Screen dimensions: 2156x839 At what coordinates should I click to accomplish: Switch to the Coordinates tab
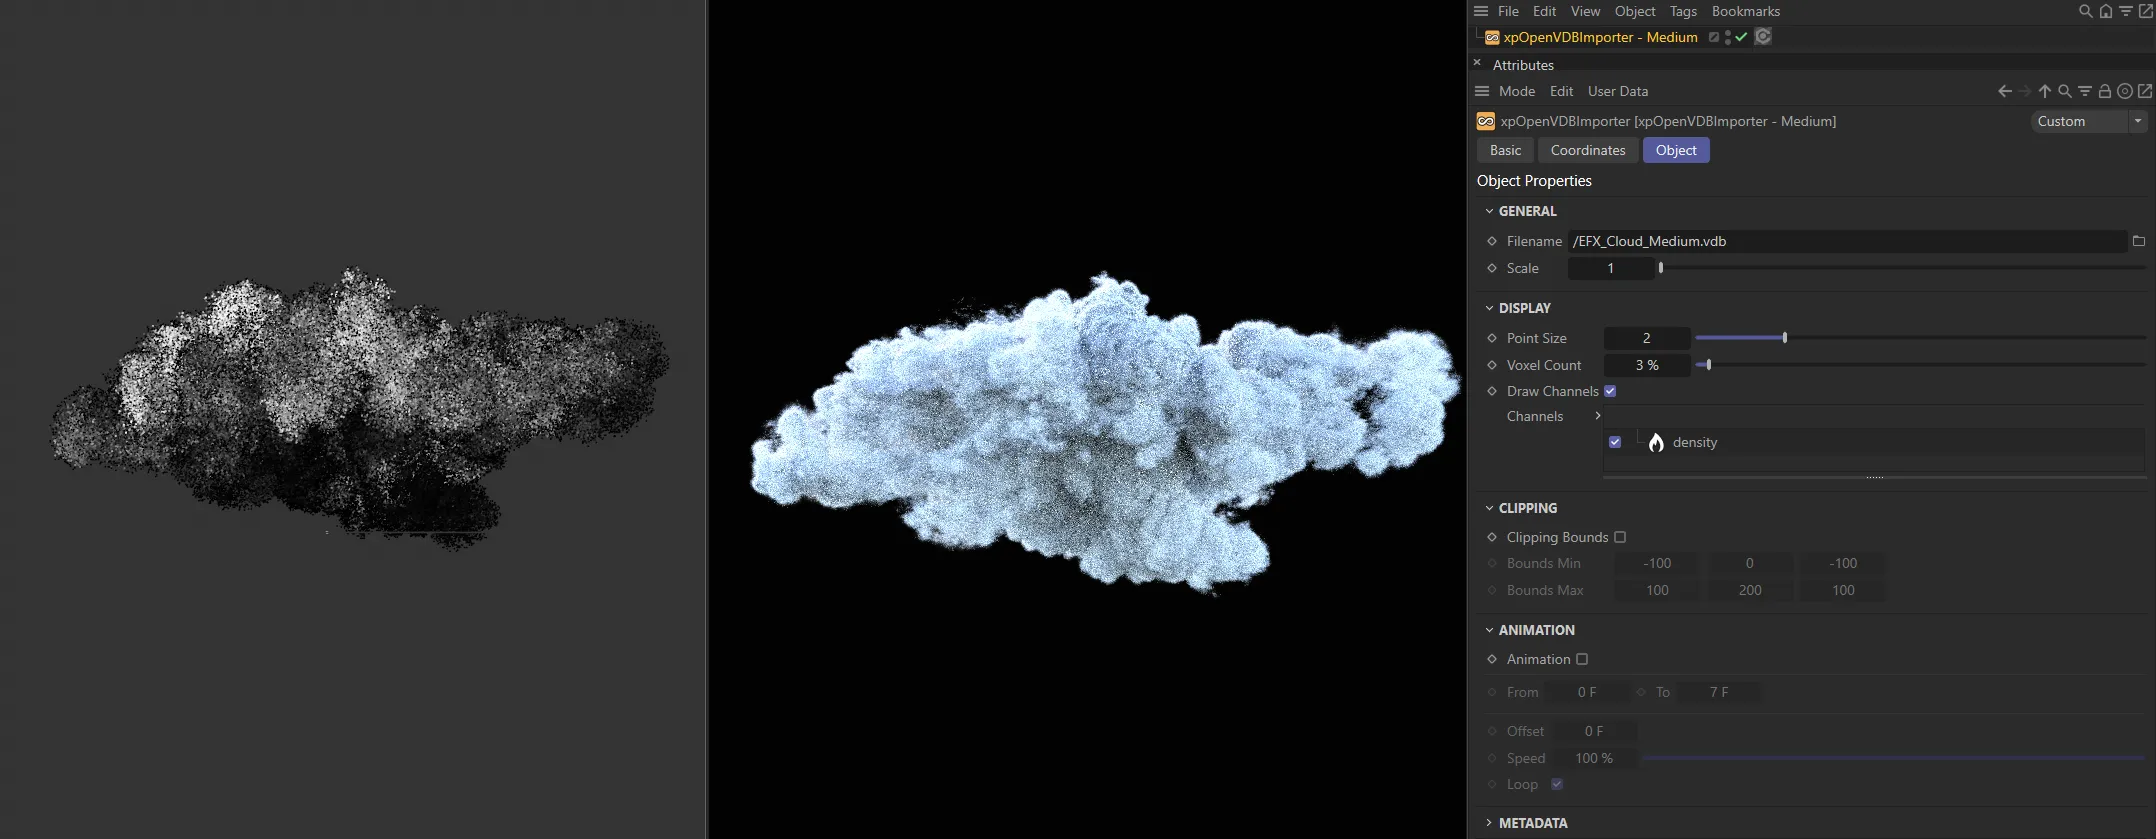coord(1588,150)
